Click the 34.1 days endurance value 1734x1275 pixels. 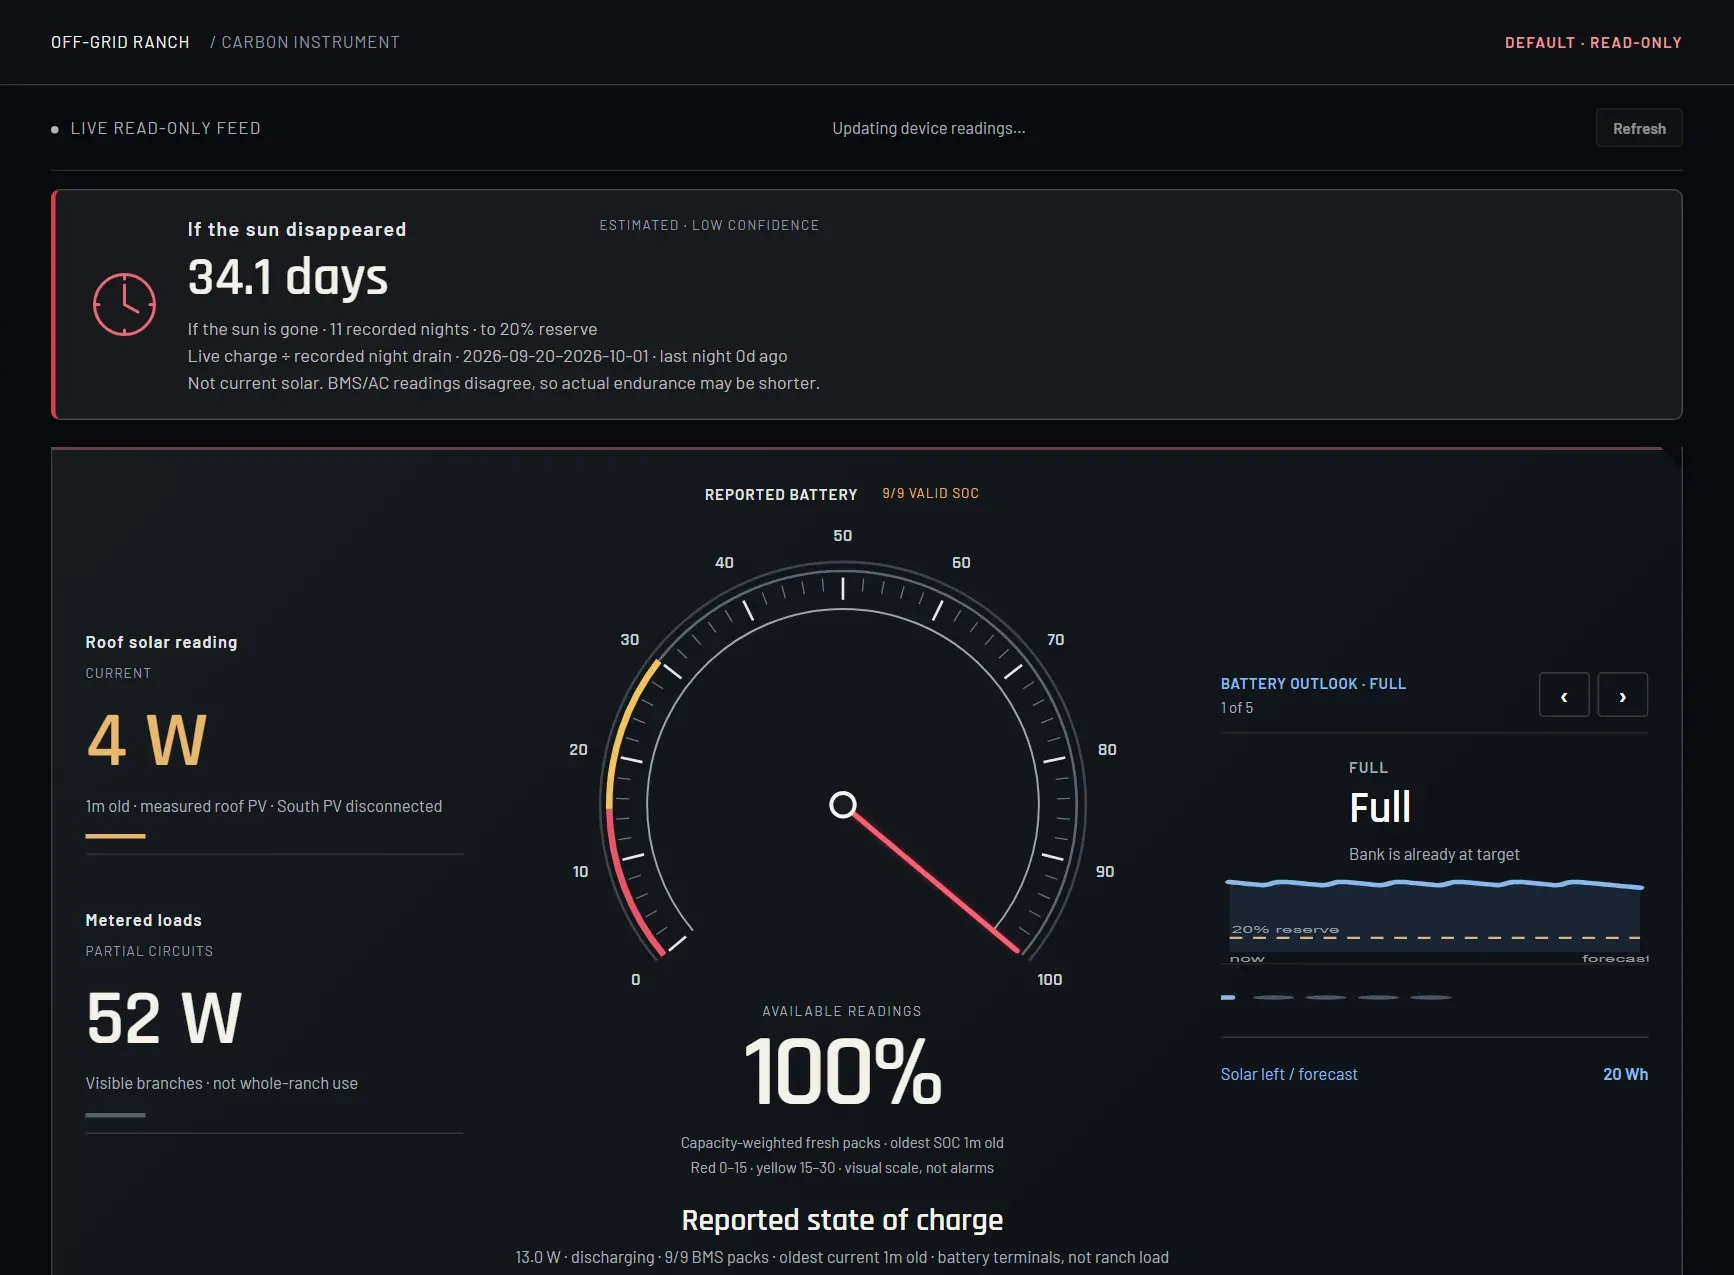[288, 277]
